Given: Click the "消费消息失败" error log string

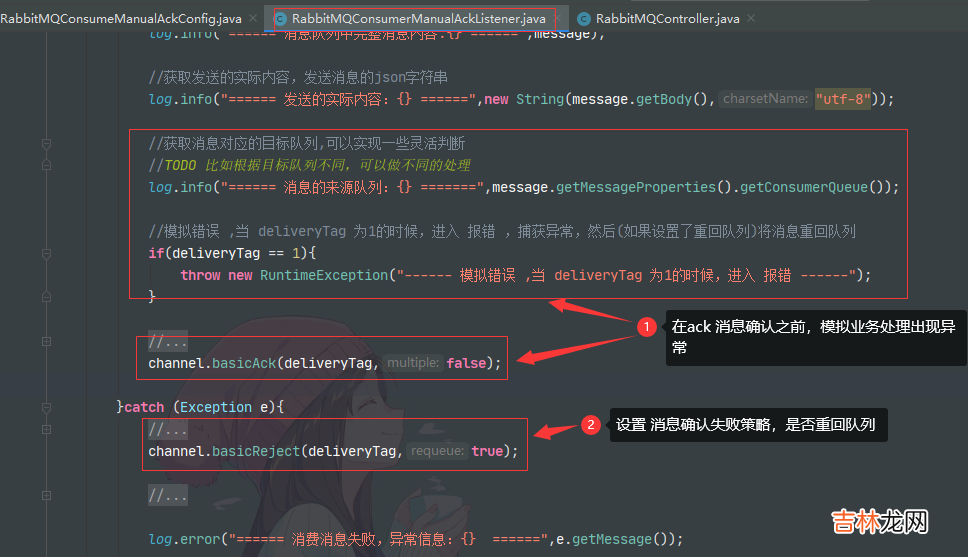Looking at the screenshot, I should [x=388, y=540].
